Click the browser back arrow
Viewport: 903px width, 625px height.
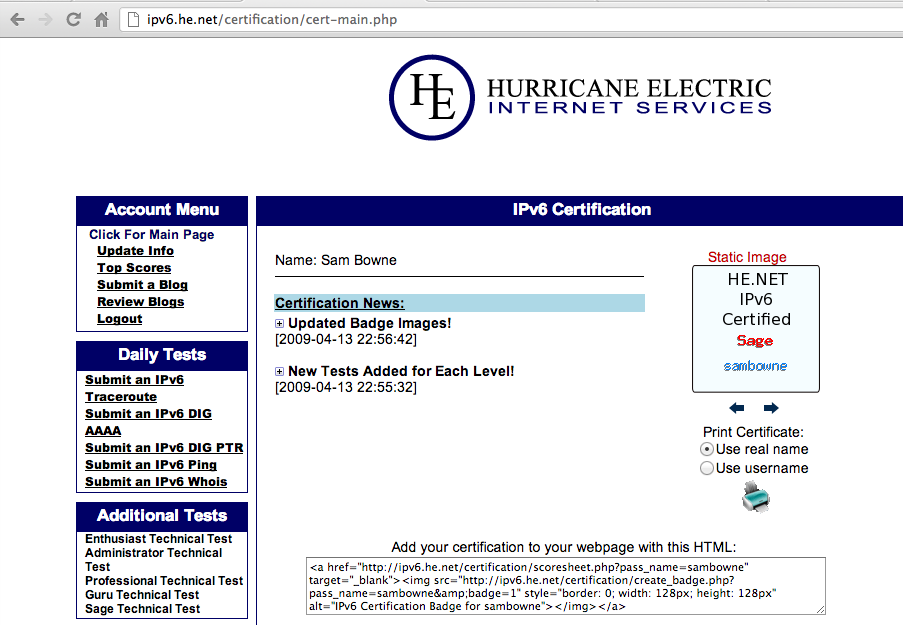(18, 20)
